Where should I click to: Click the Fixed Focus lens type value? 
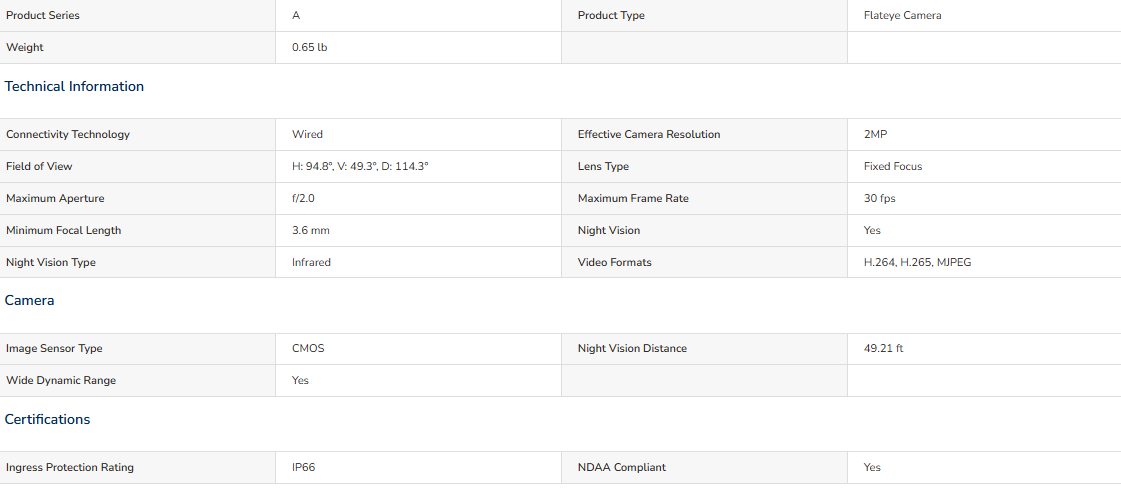[x=893, y=166]
